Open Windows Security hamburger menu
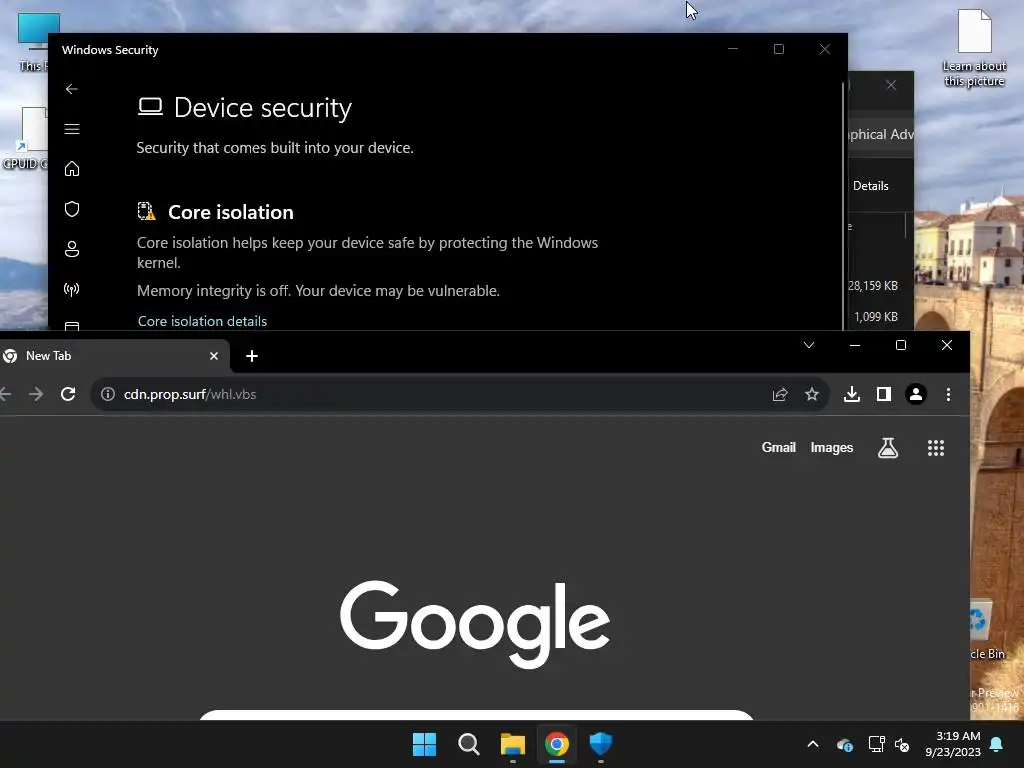The width and height of the screenshot is (1024, 768). (72, 129)
